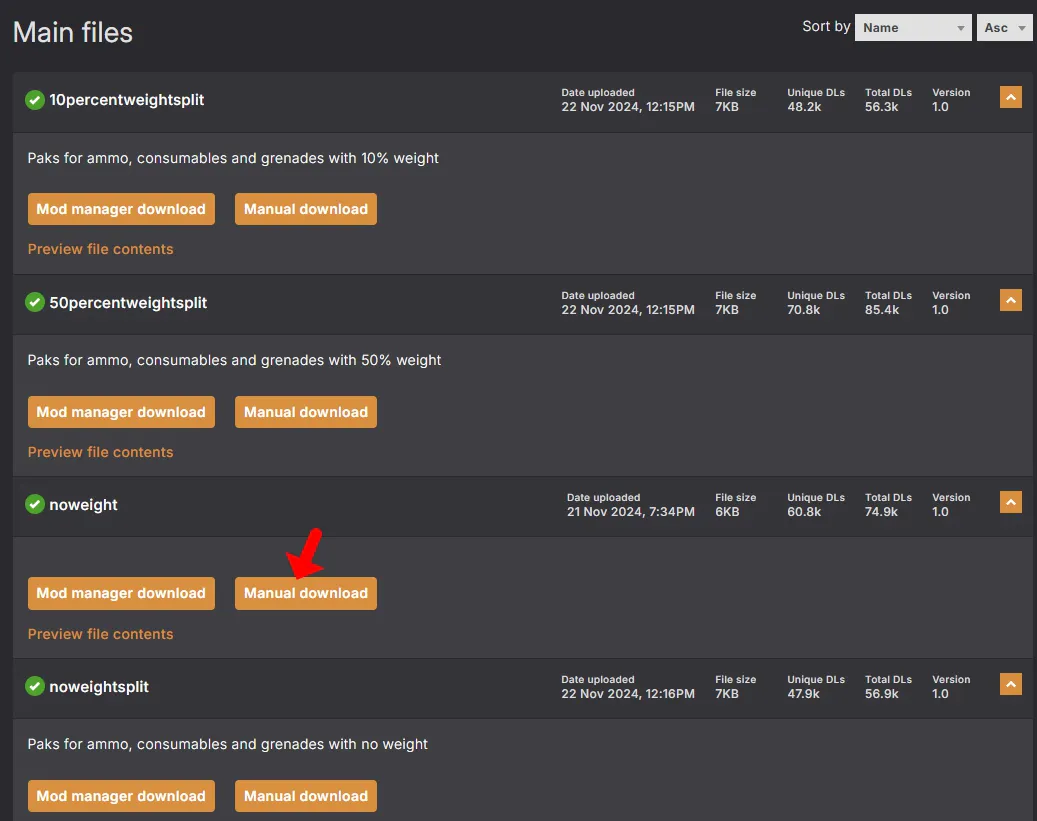The height and width of the screenshot is (821, 1037).
Task: Click green checkmark icon beside noweight
Action: [x=35, y=505]
